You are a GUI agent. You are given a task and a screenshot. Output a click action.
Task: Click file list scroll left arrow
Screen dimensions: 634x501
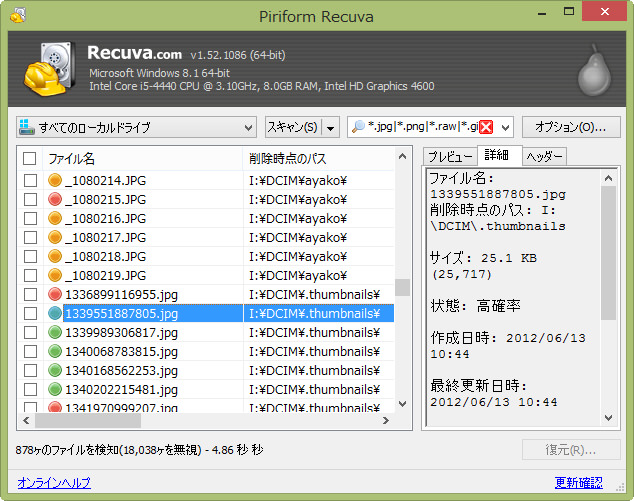tap(26, 421)
